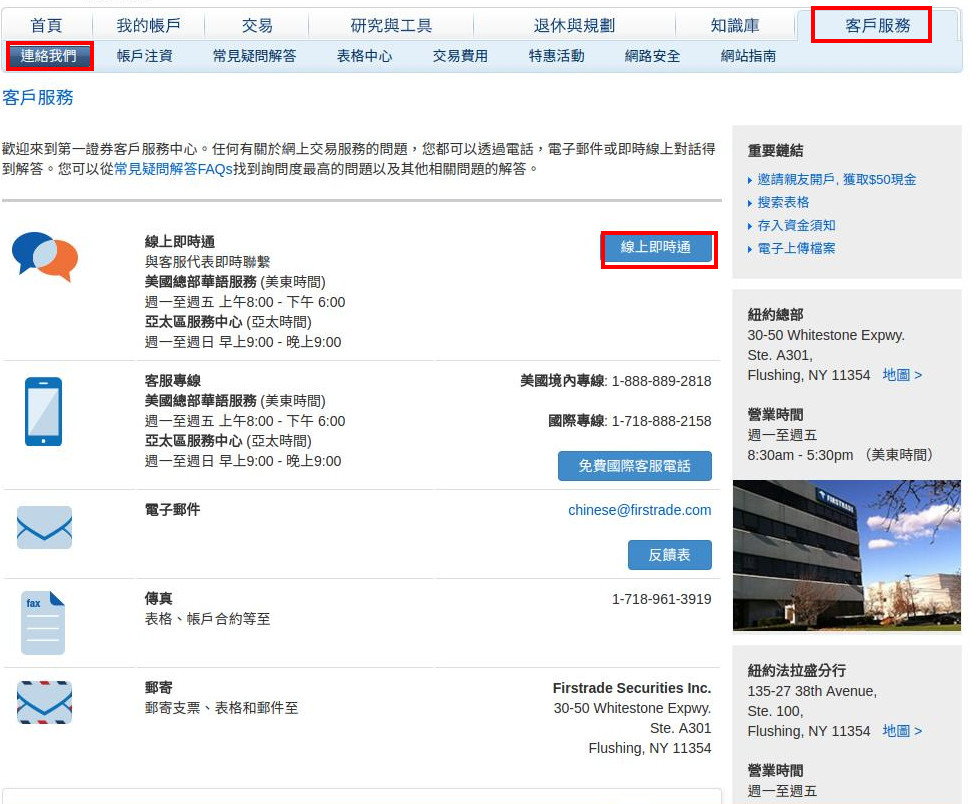
Task: Select the international number 1-718-888-2158
Action: click(x=661, y=421)
